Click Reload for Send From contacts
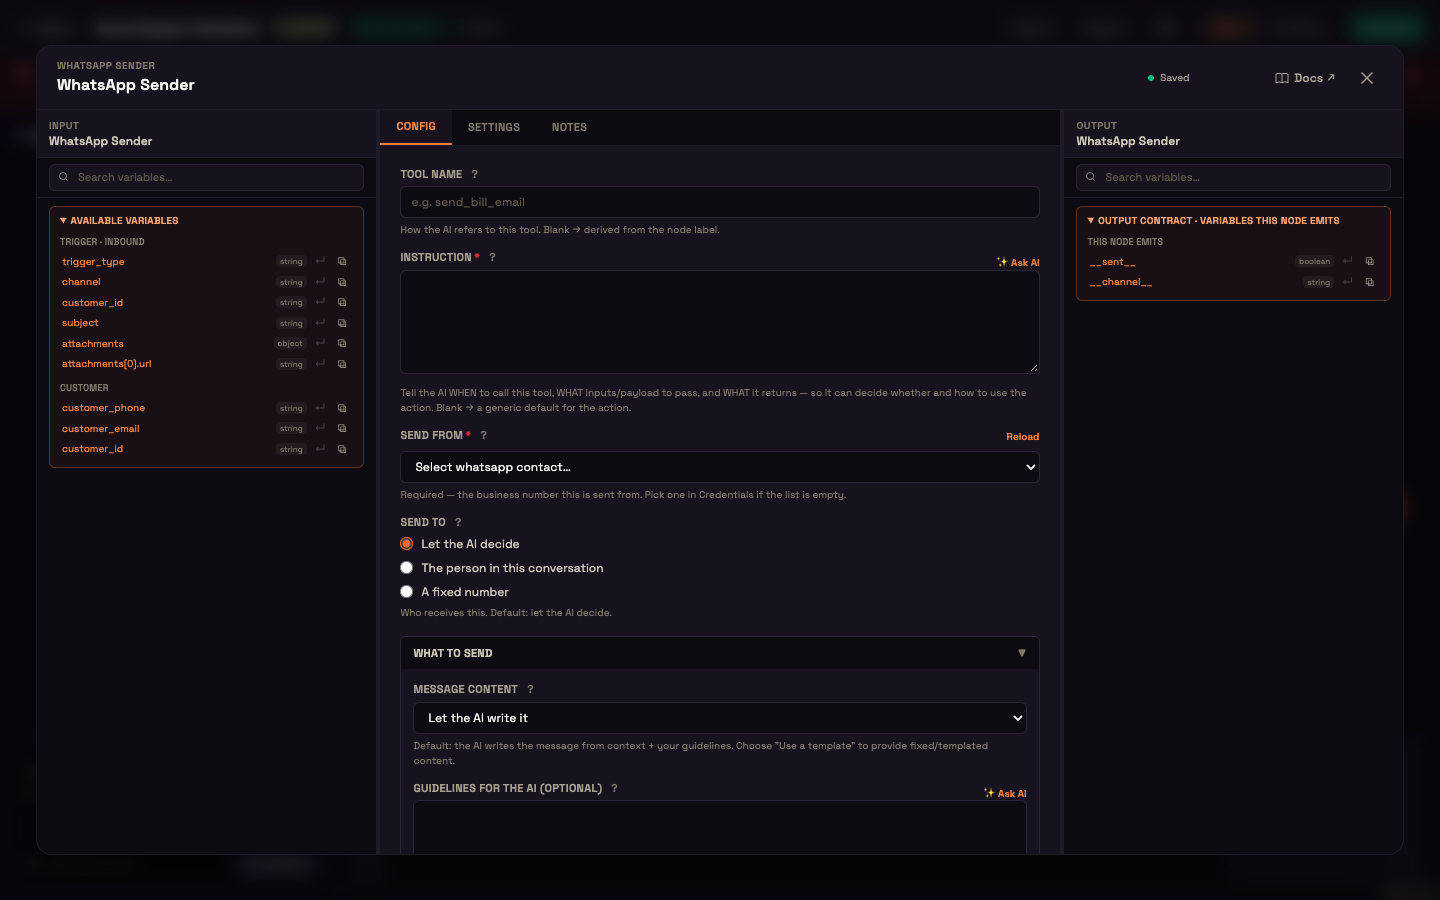Image resolution: width=1440 pixels, height=900 pixels. point(1023,437)
